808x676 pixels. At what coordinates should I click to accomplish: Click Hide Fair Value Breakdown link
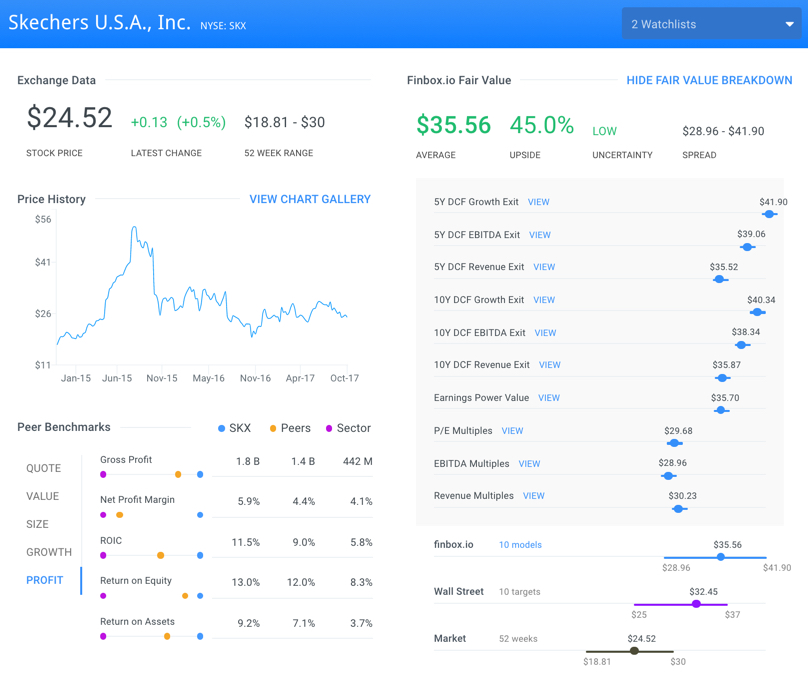point(709,80)
